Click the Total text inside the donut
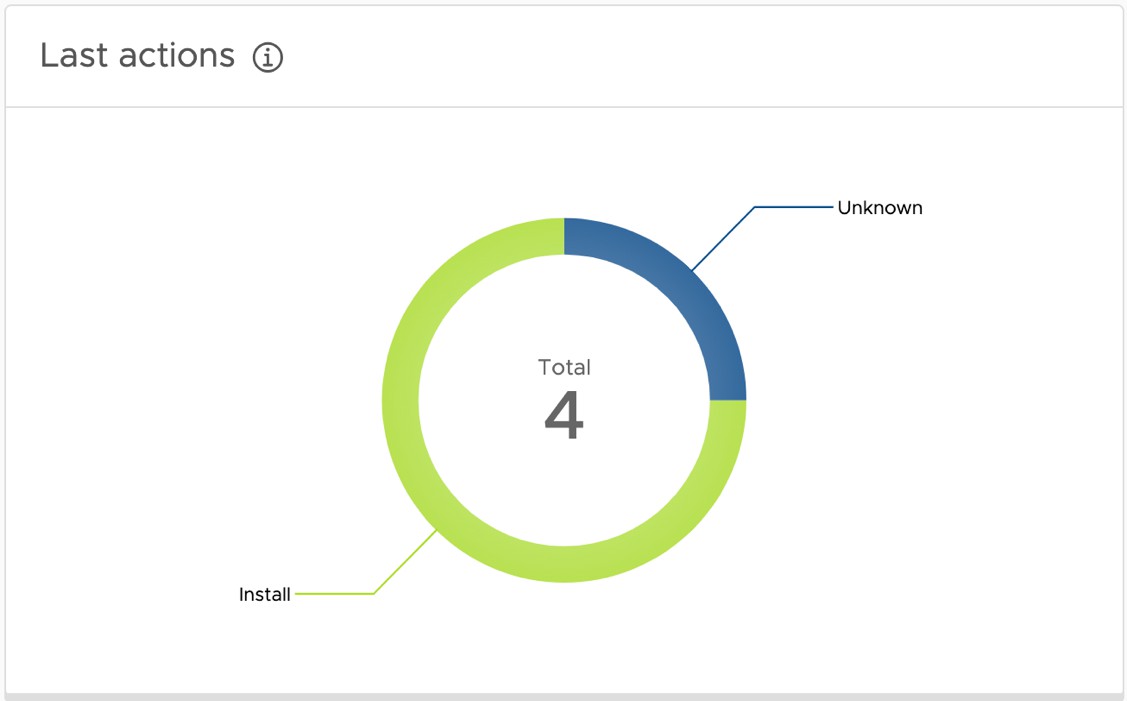1127x701 pixels. click(564, 367)
